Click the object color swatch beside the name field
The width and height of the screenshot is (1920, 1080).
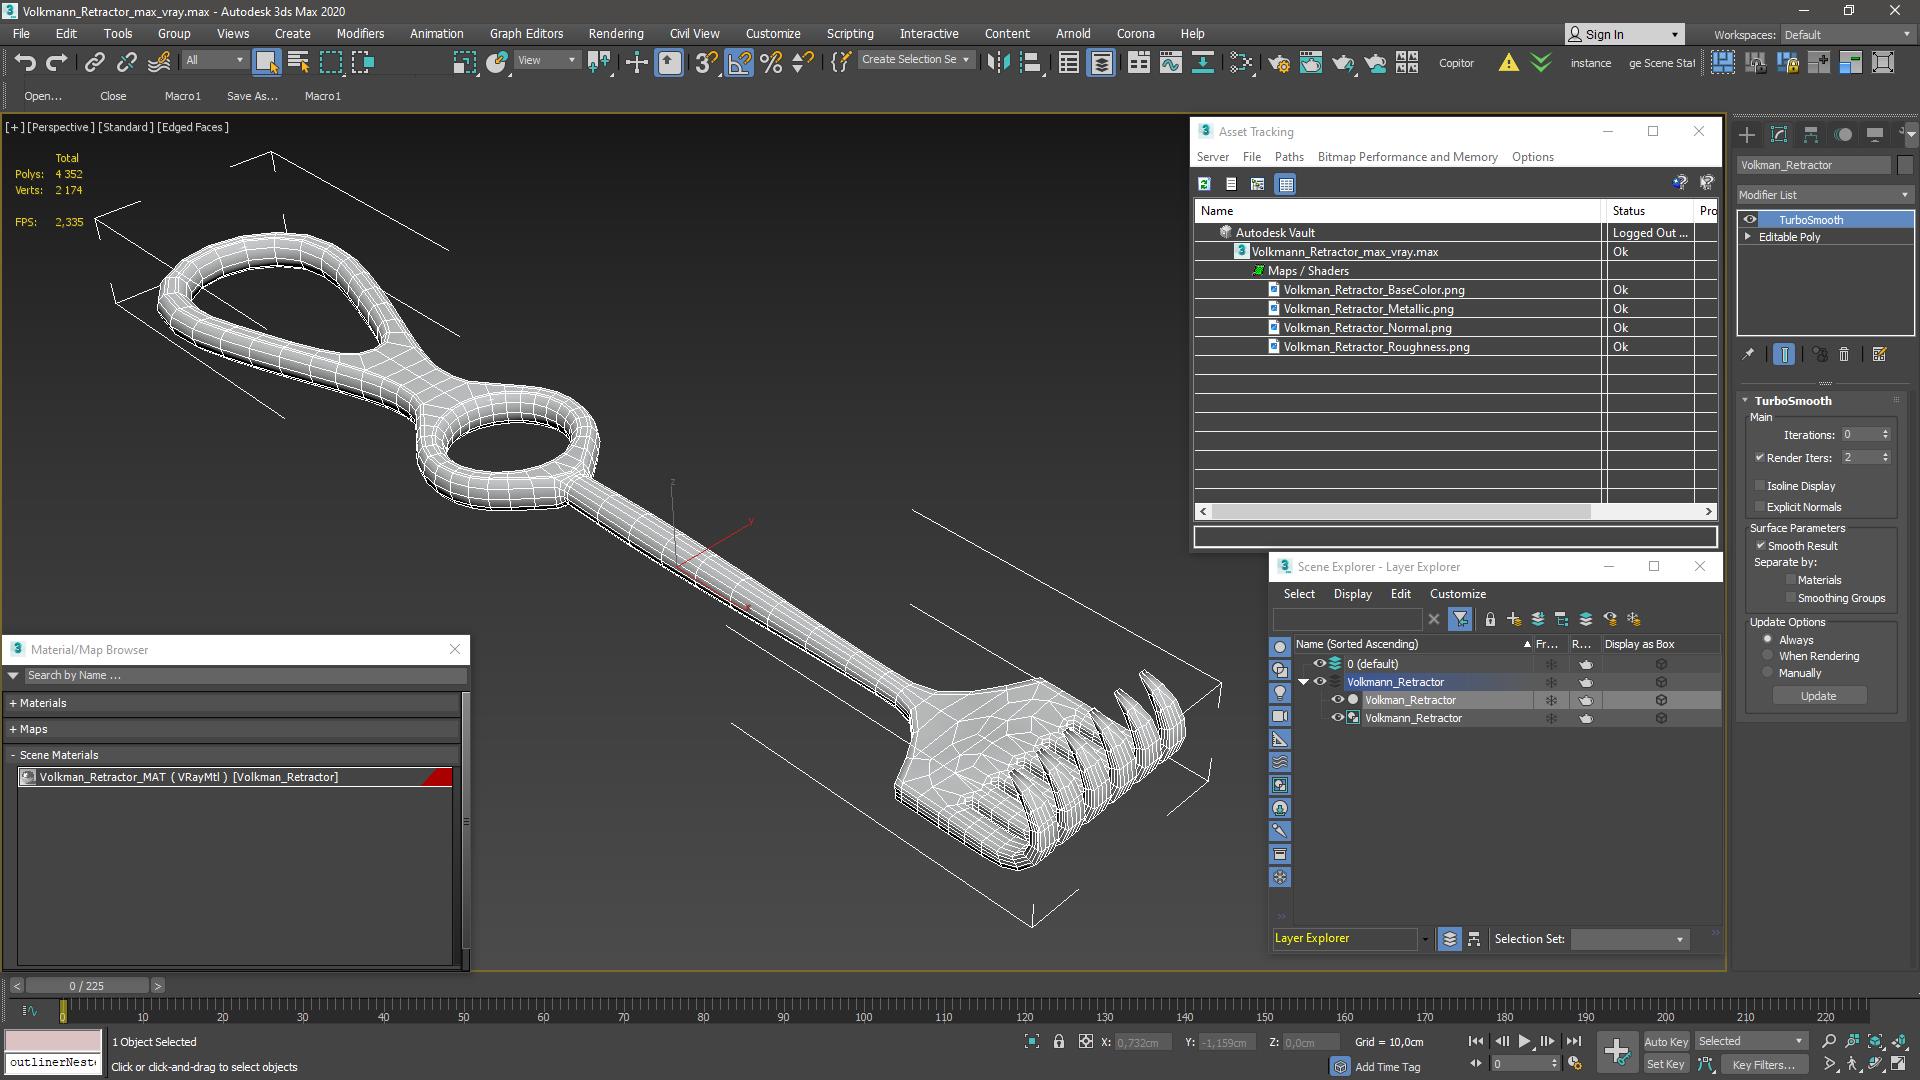pyautogui.click(x=1904, y=165)
